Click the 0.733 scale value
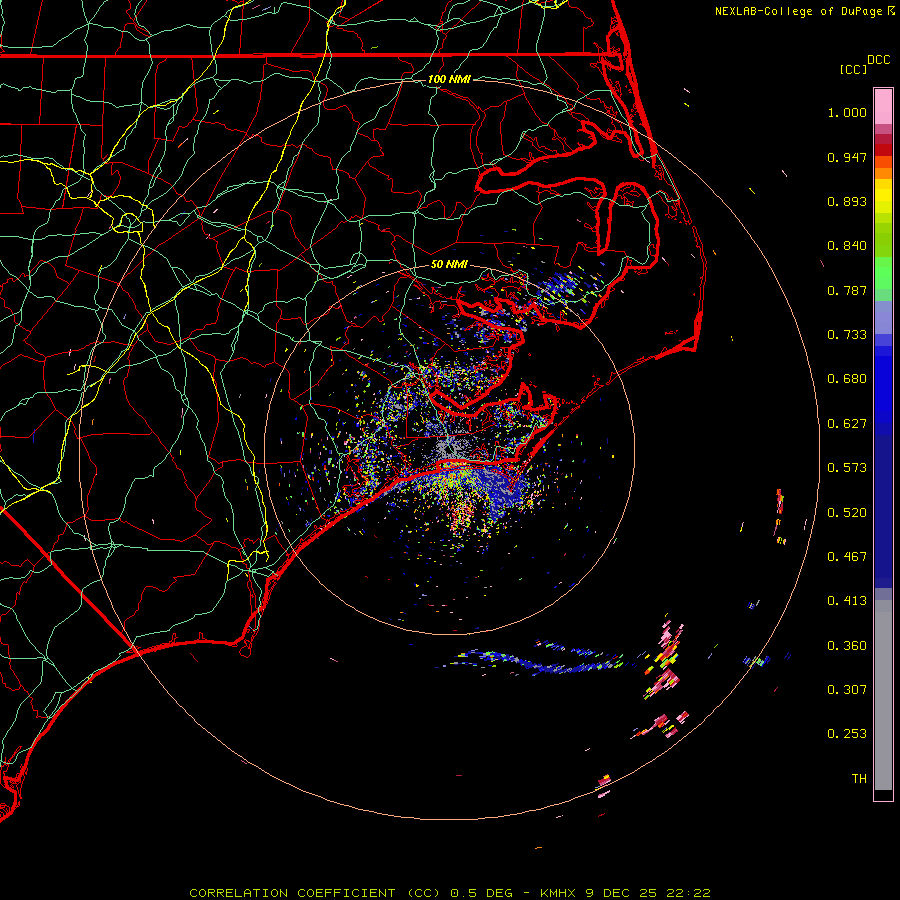 click(x=847, y=335)
